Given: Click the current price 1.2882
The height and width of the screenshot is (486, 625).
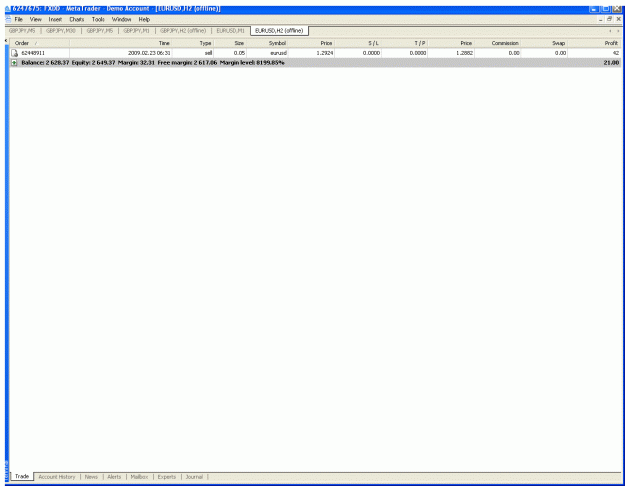Looking at the screenshot, I should [x=464, y=53].
